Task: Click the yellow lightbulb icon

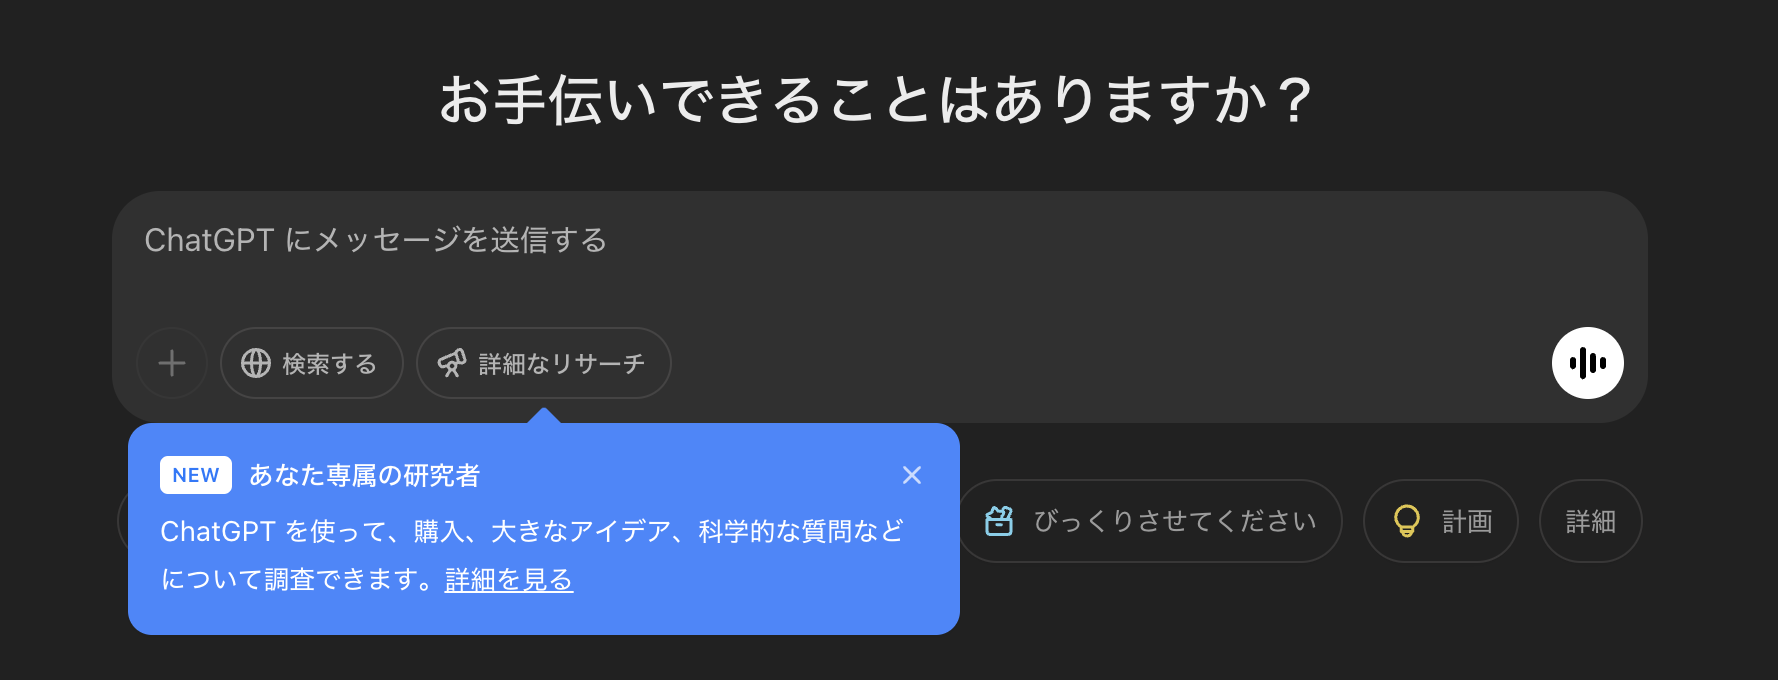Action: click(x=1407, y=521)
